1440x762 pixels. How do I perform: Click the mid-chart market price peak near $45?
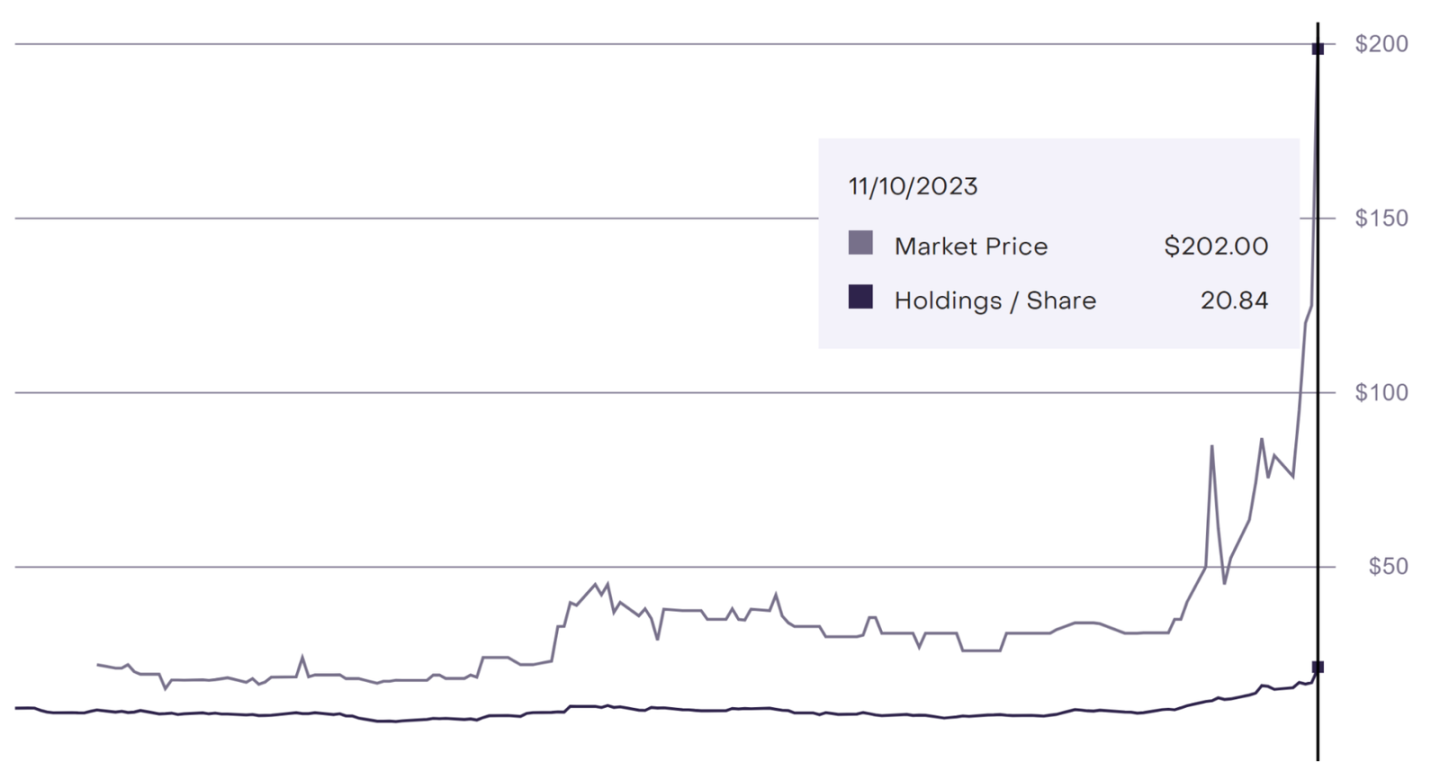pos(596,584)
